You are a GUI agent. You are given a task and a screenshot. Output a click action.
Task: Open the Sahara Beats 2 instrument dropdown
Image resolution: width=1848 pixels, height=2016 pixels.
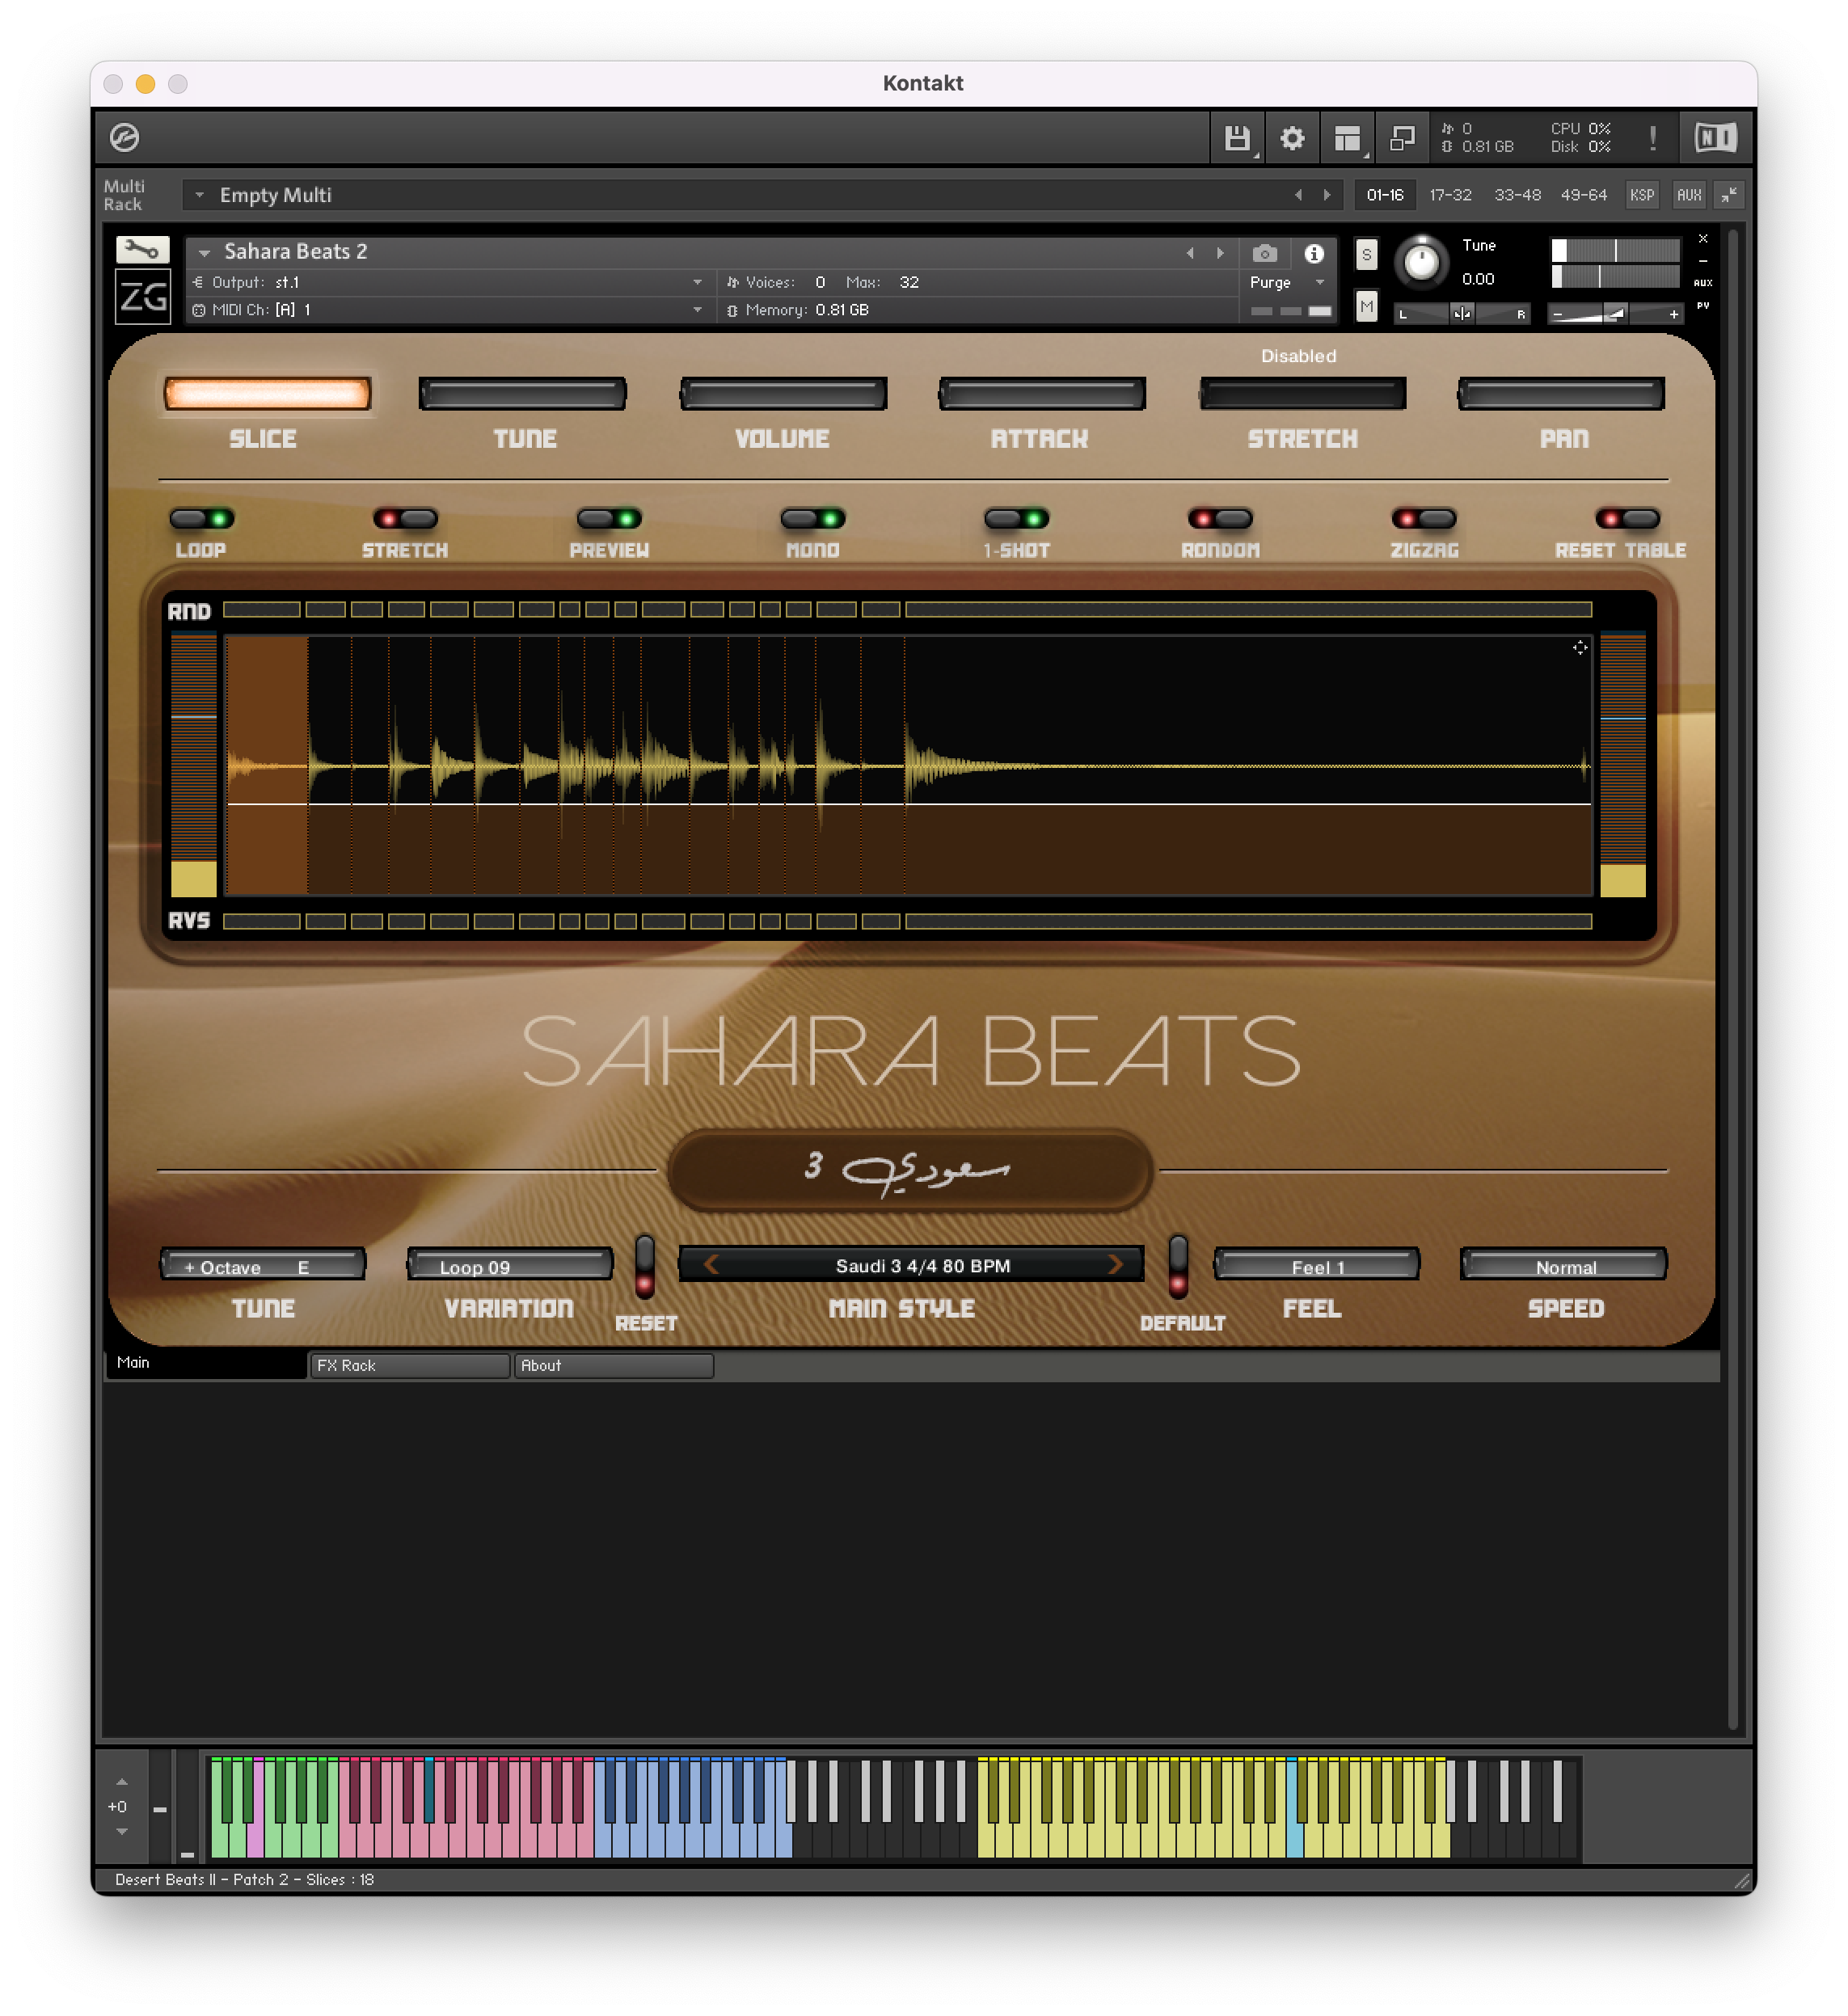[x=204, y=253]
